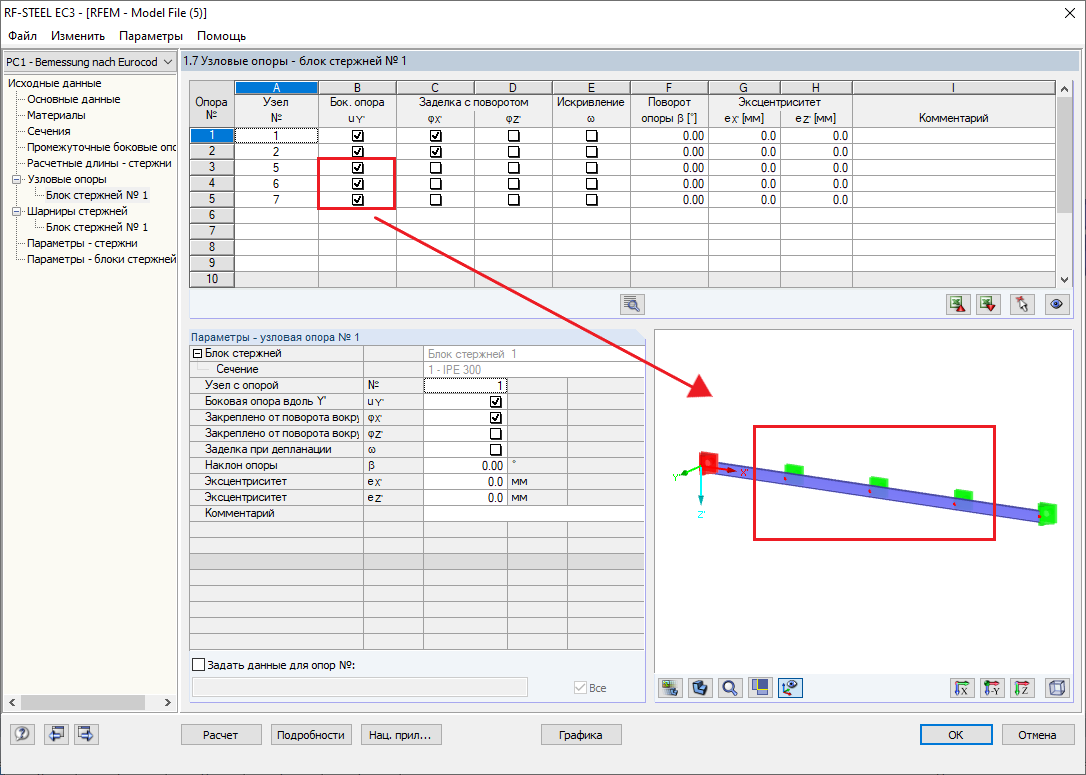
Task: Select 'Материалы' in navigator
Action: (x=56, y=115)
